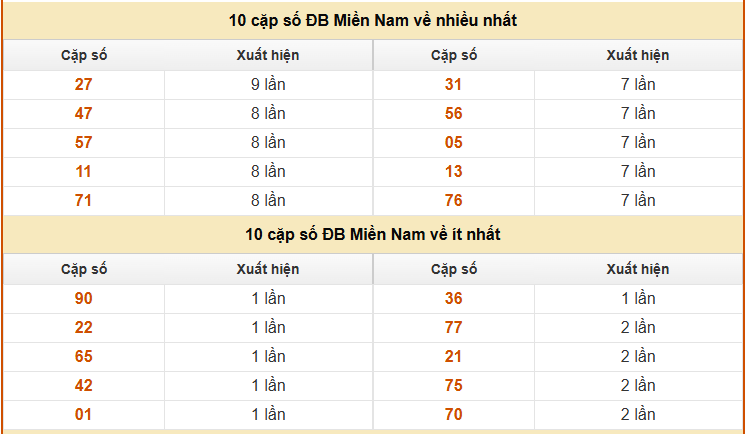Click number pair 36
Viewport: 747px width, 434px height.
click(454, 299)
